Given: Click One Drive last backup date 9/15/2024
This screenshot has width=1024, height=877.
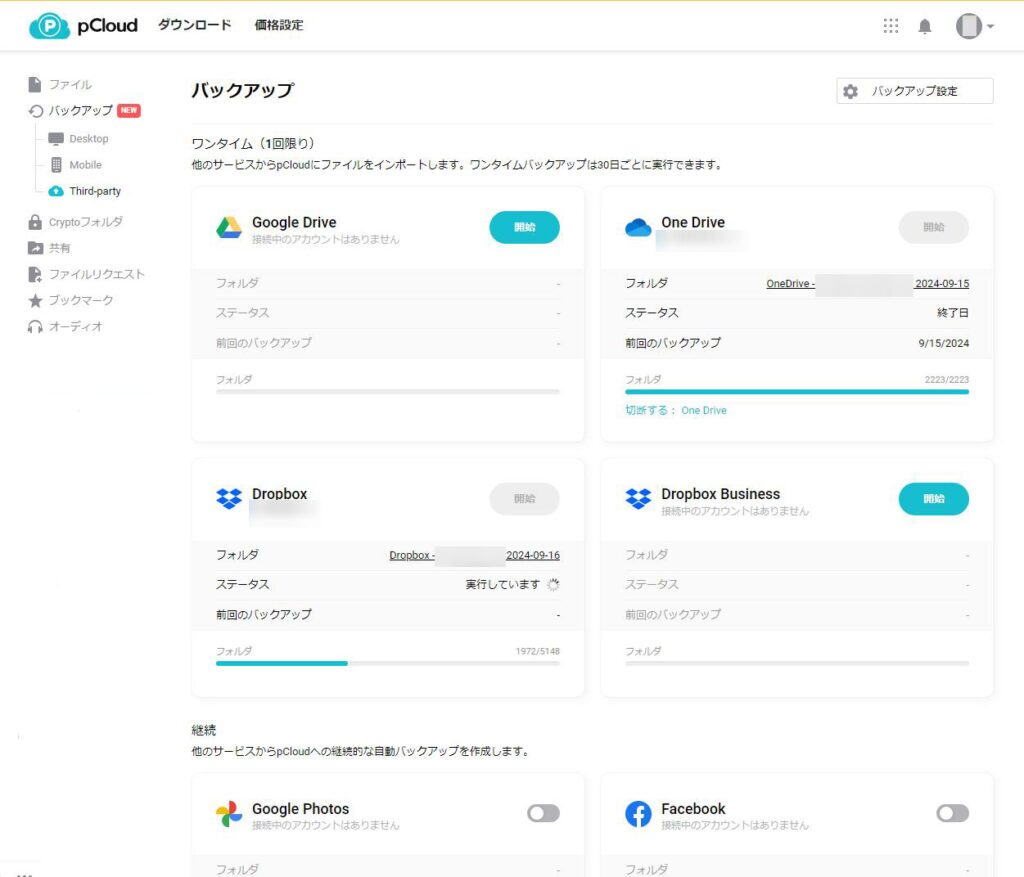Looking at the screenshot, I should coord(943,343).
